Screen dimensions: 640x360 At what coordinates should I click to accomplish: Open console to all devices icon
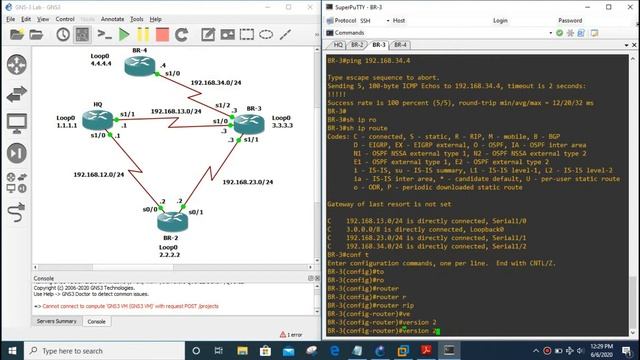click(104, 35)
